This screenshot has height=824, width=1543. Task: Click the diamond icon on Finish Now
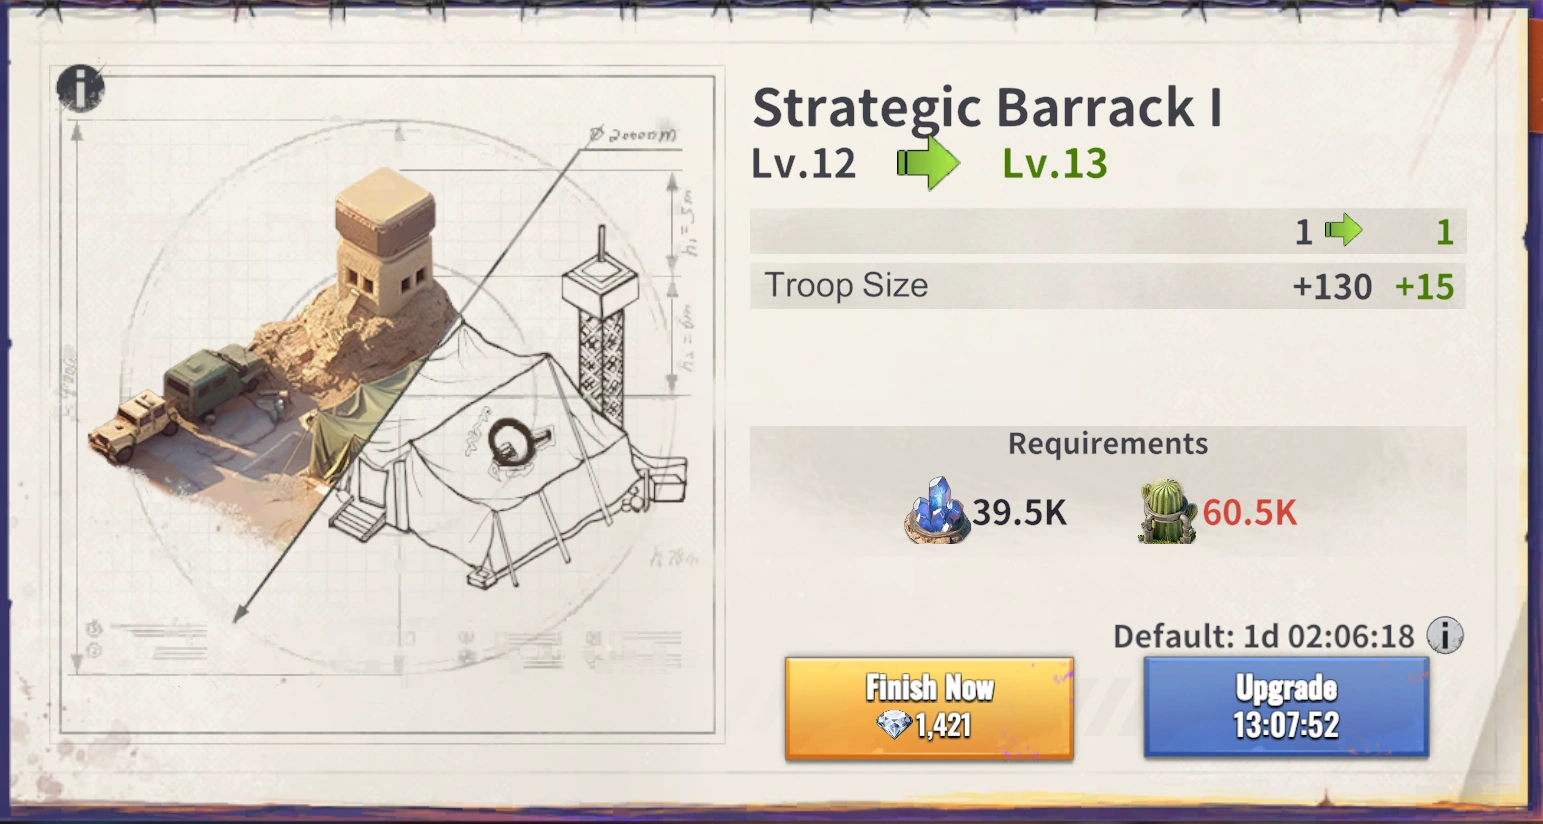click(893, 725)
